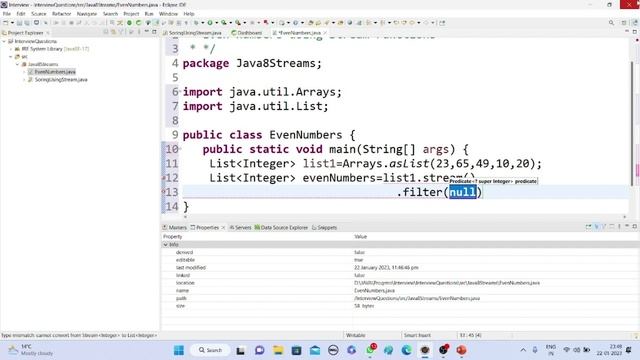Screen dimensions: 640x360
Task: Select JRE System Library tree item
Action: point(51,49)
